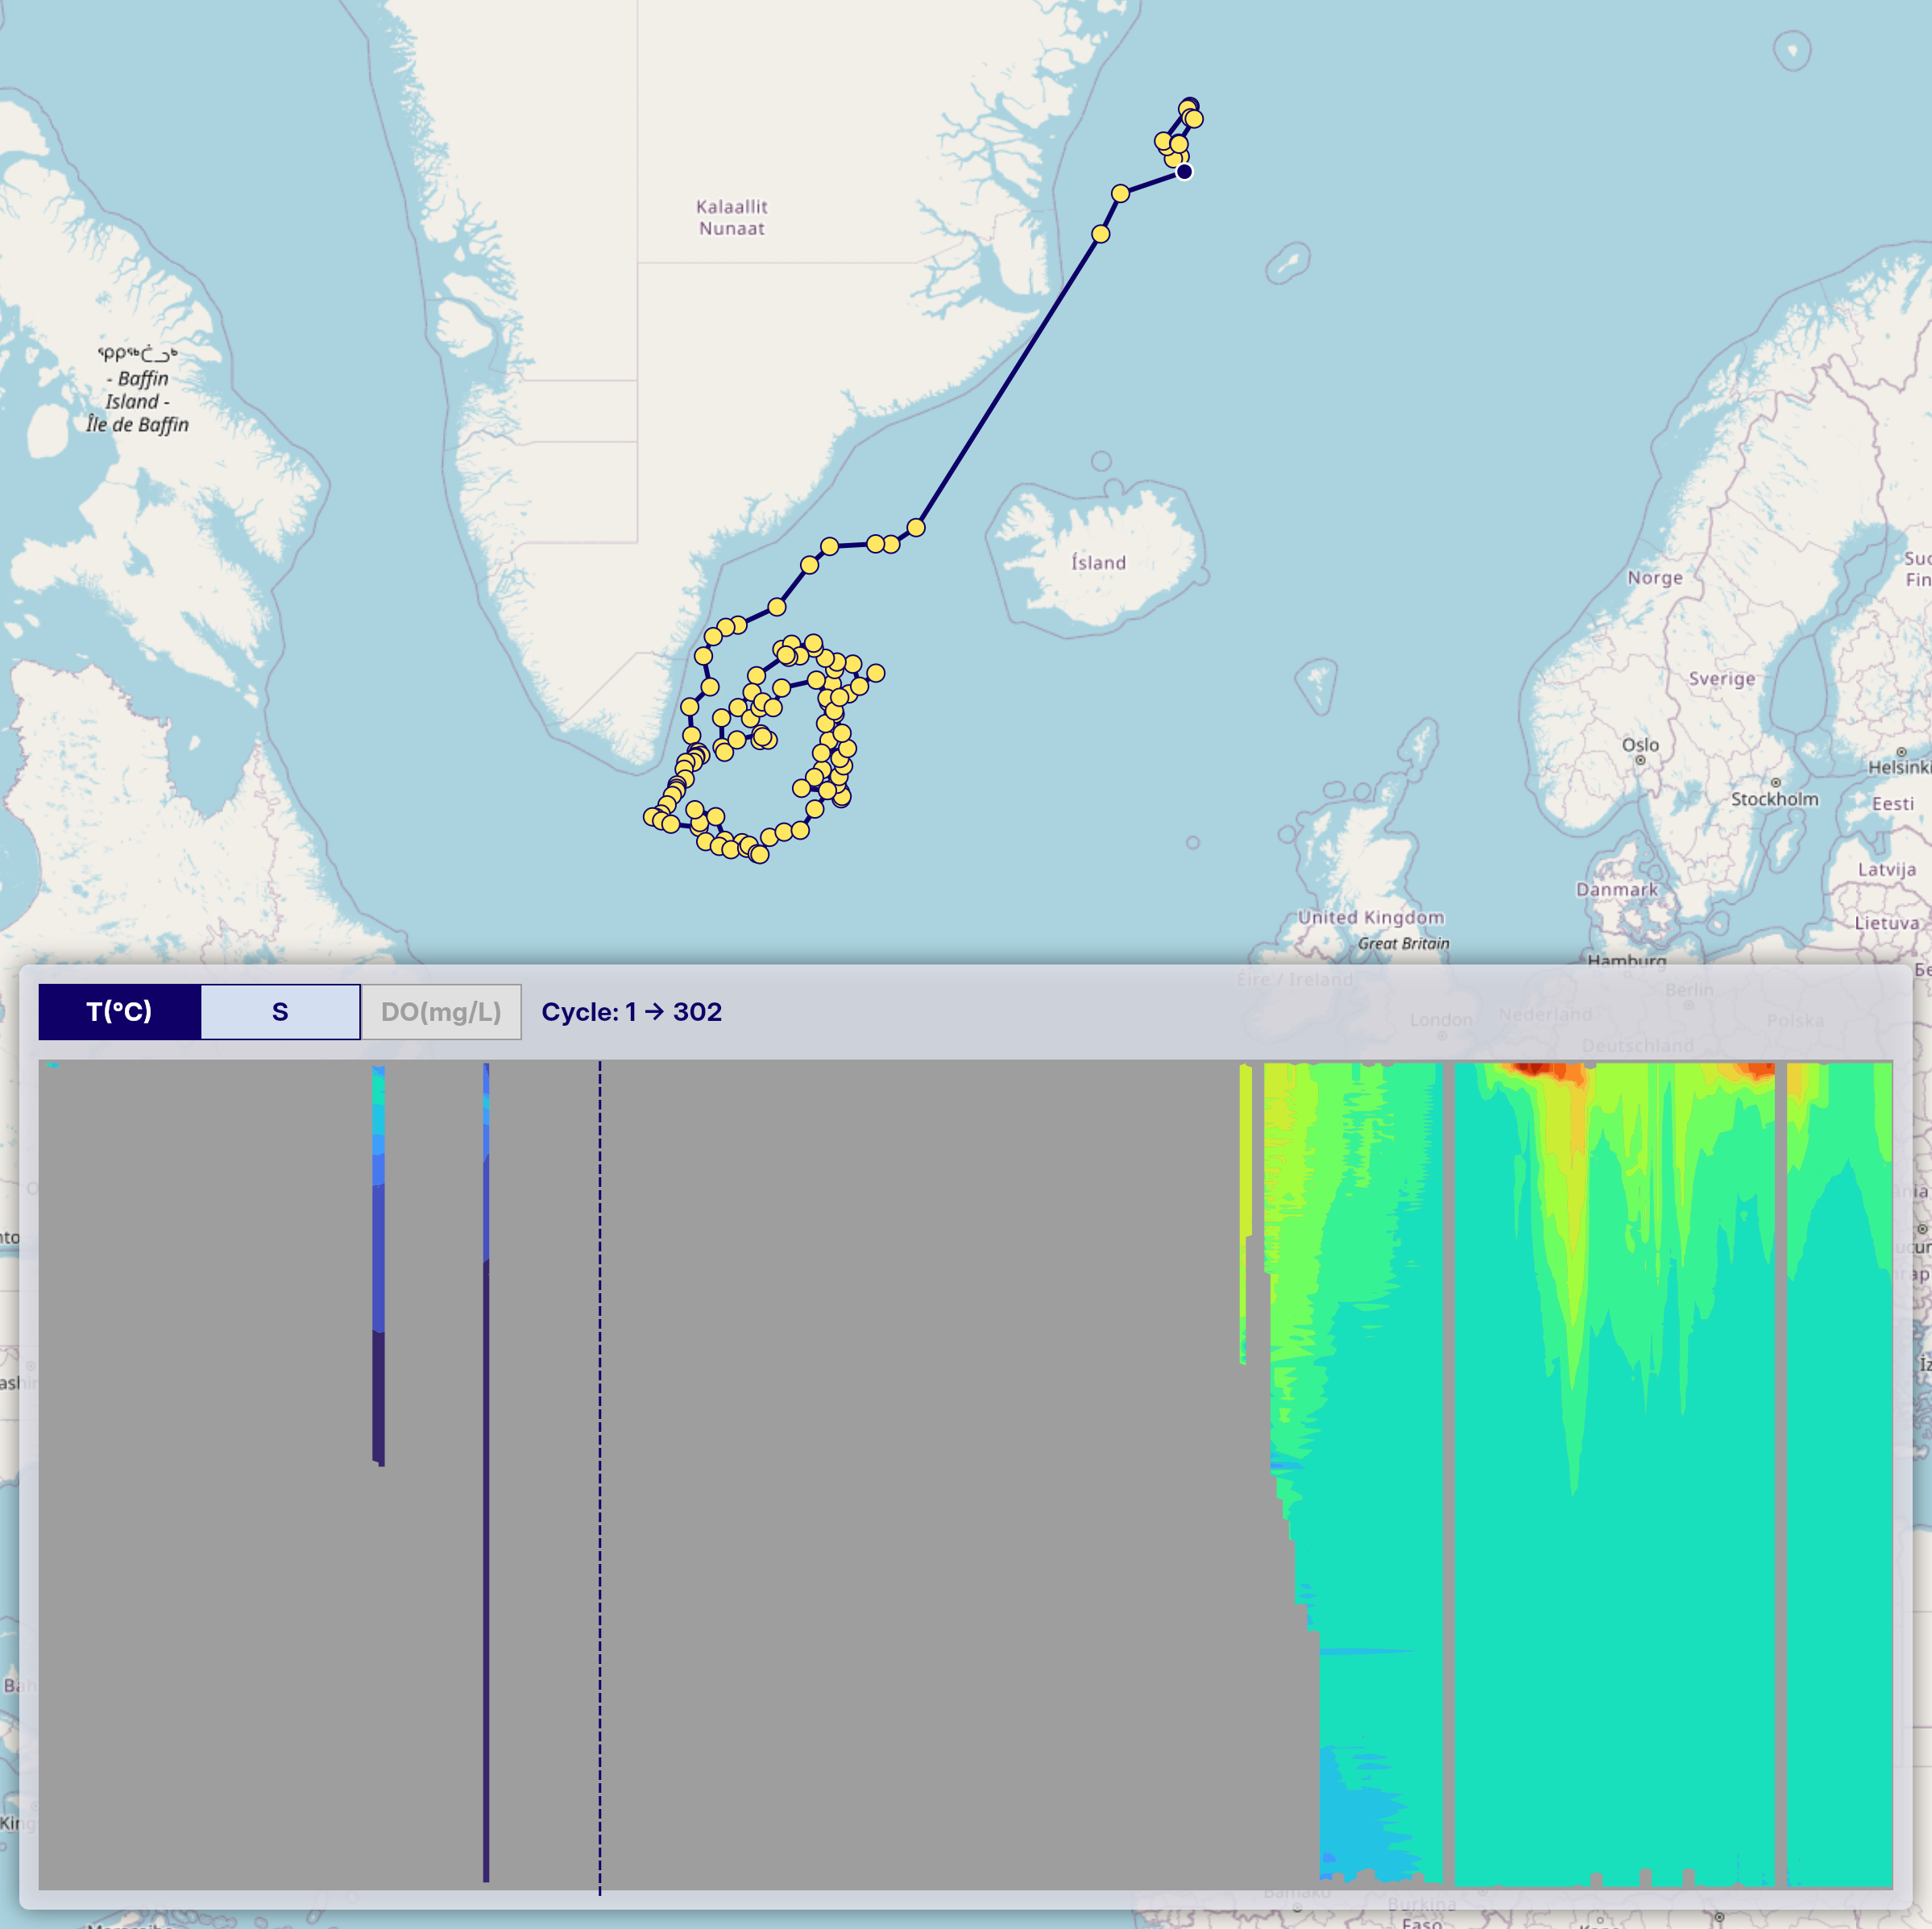Click the yellow marker at the long segment's south end

(x=916, y=527)
